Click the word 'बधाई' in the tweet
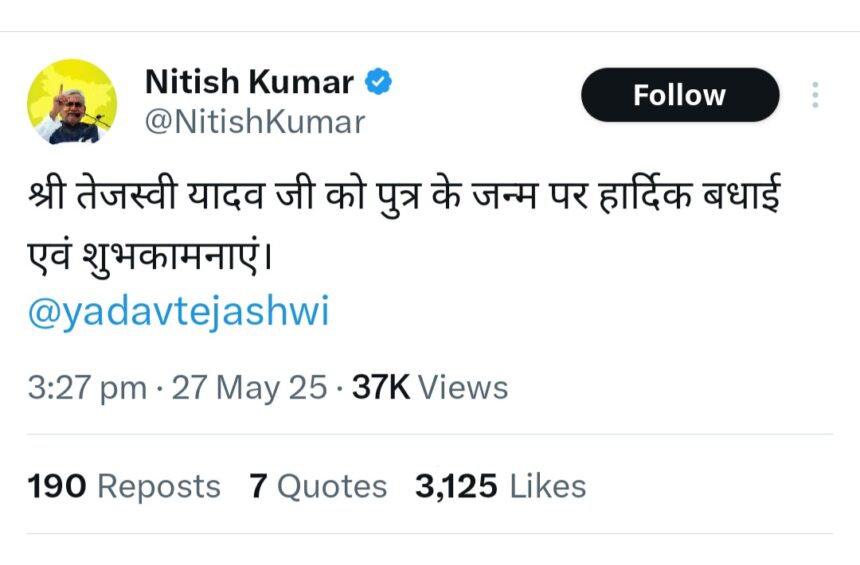The image size is (860, 565). [x=742, y=195]
